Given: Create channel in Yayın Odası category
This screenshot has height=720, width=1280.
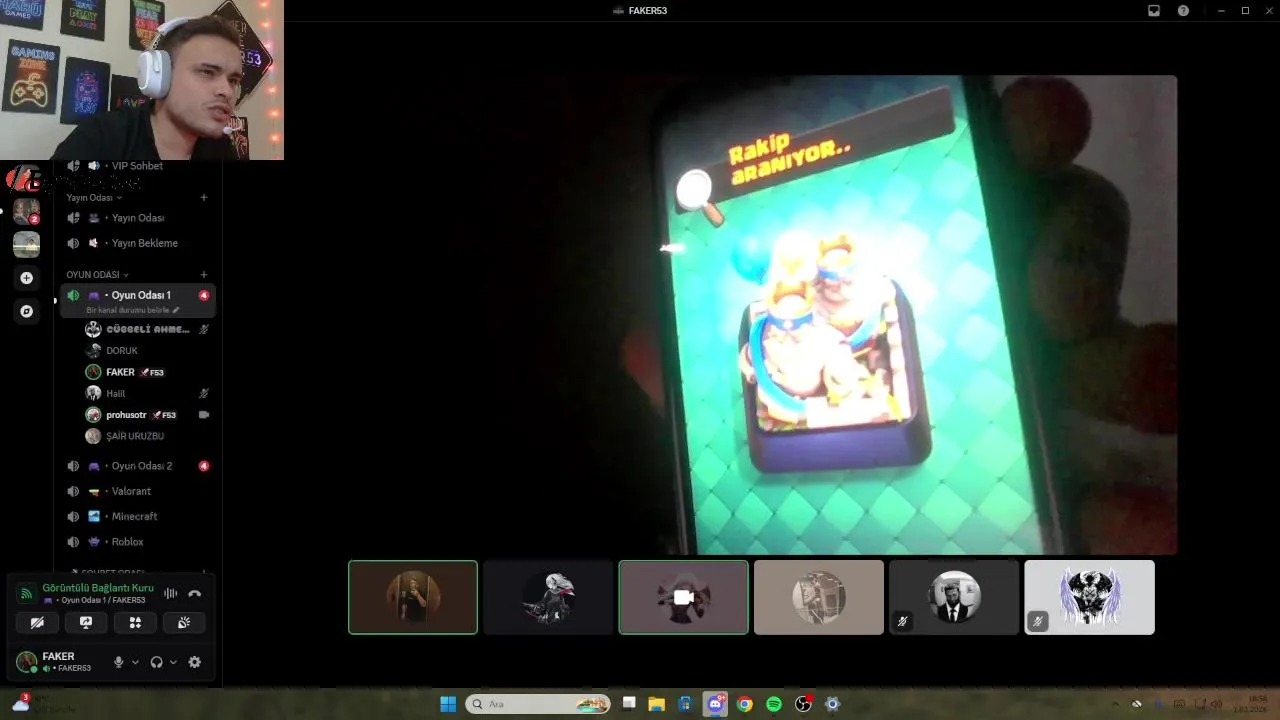Looking at the screenshot, I should (x=204, y=197).
